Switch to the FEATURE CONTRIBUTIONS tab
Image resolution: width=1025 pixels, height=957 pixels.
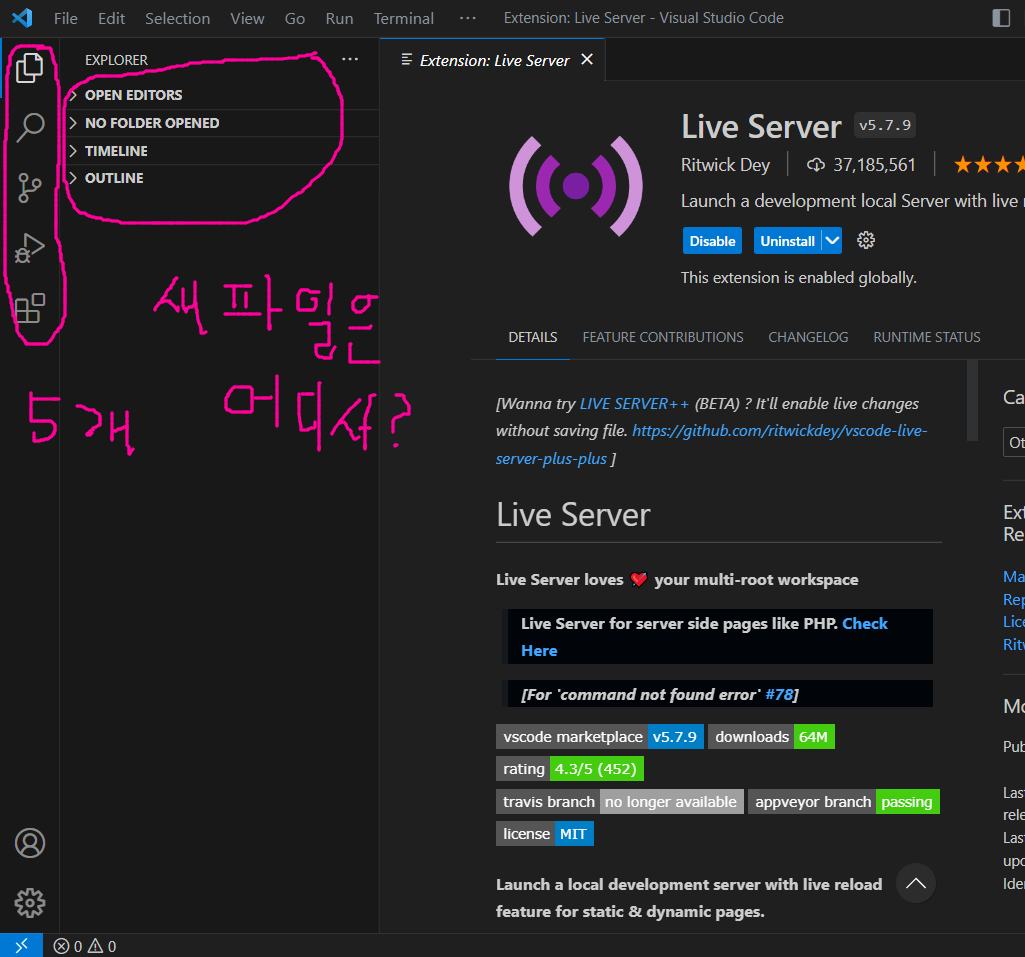tap(663, 337)
